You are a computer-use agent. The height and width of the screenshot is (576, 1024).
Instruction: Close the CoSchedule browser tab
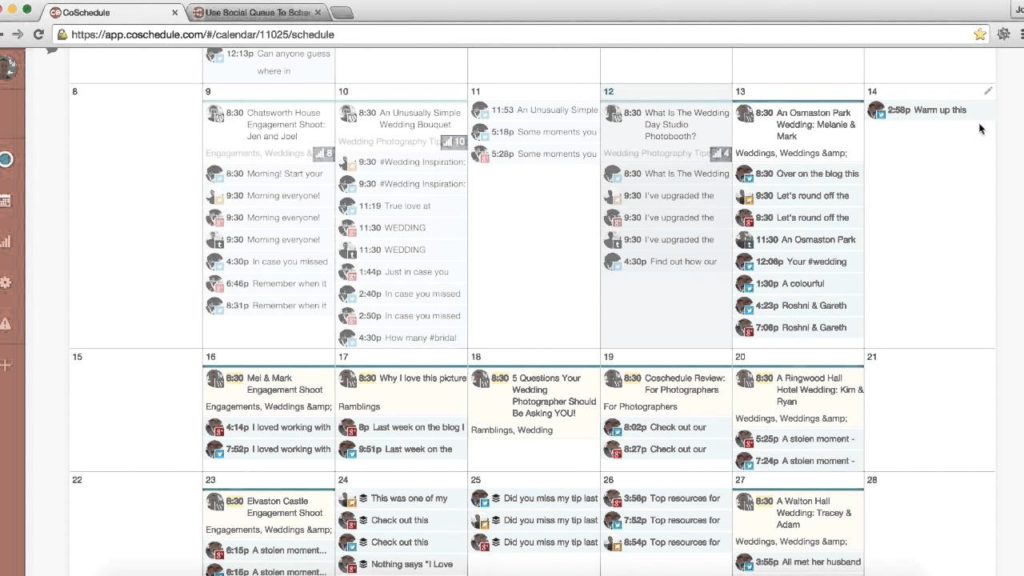point(174,12)
